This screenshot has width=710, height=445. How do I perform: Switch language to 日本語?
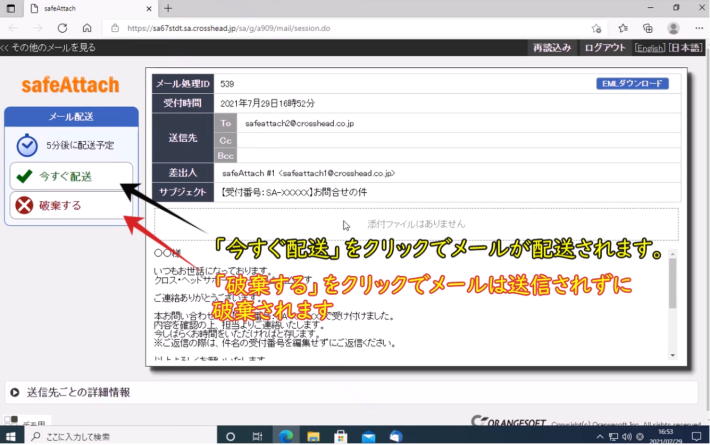[685, 48]
